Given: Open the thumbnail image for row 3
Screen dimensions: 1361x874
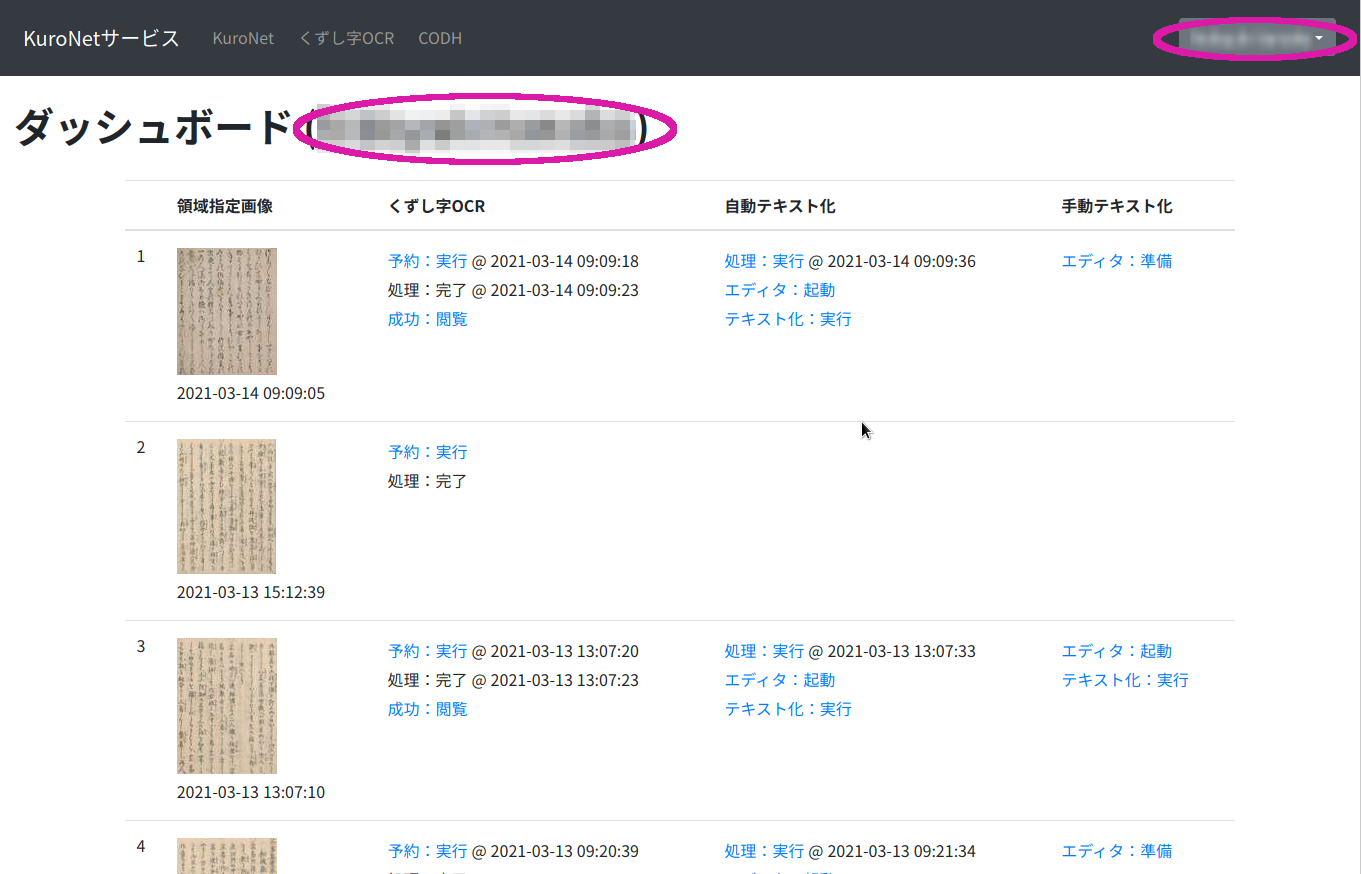Looking at the screenshot, I should [227, 706].
